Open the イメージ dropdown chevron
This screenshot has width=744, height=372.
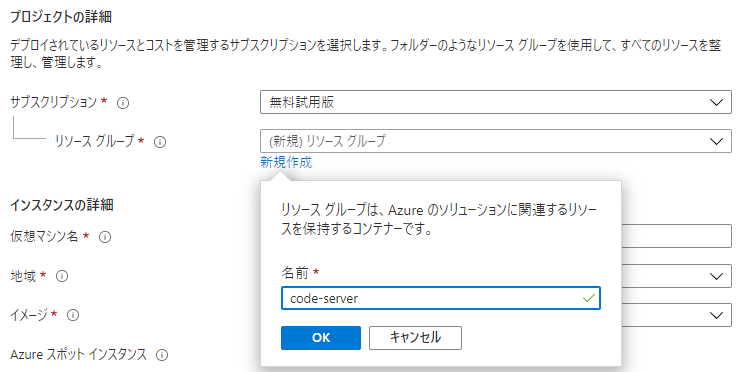point(715,315)
